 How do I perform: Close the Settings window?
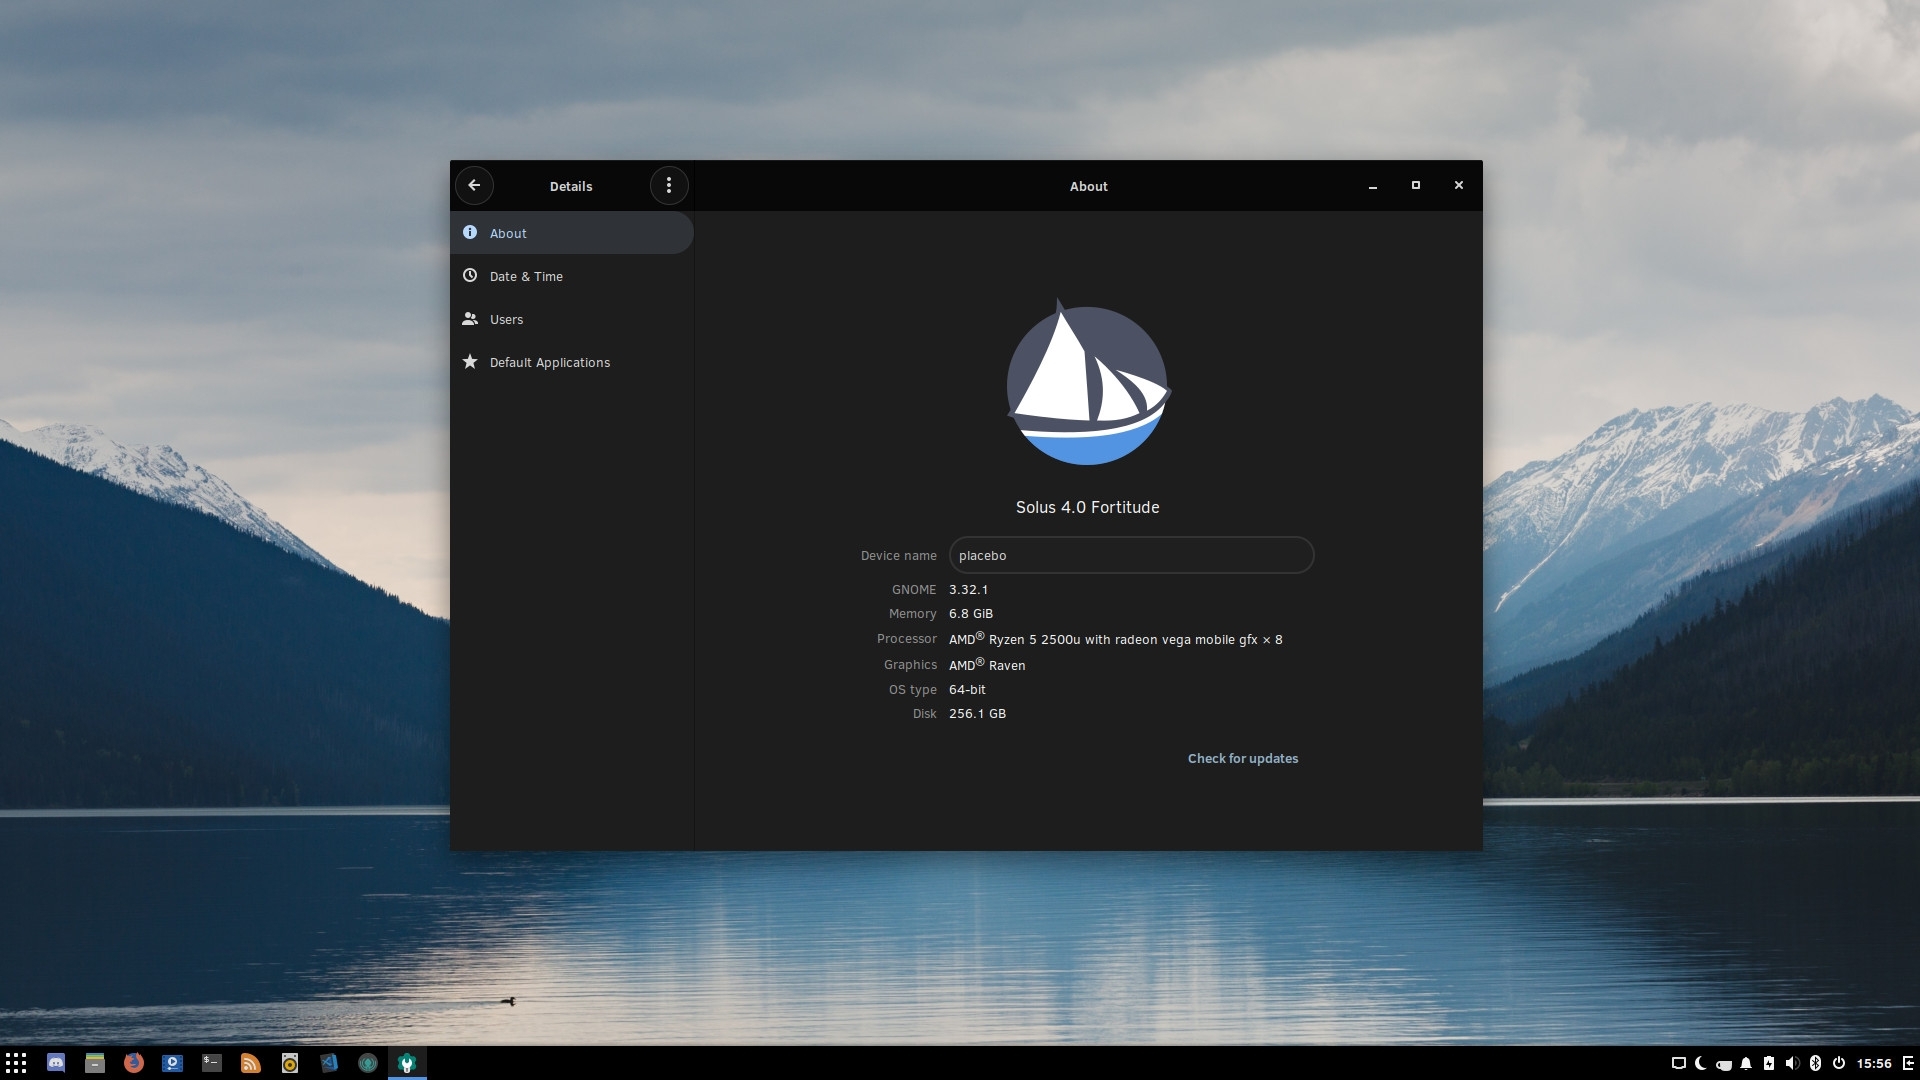tap(1459, 185)
